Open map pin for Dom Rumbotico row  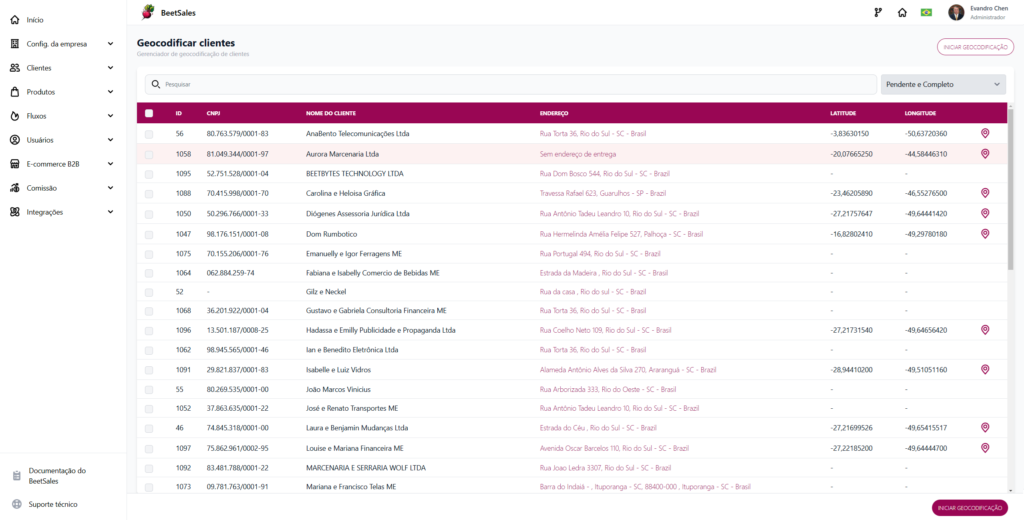click(x=985, y=233)
